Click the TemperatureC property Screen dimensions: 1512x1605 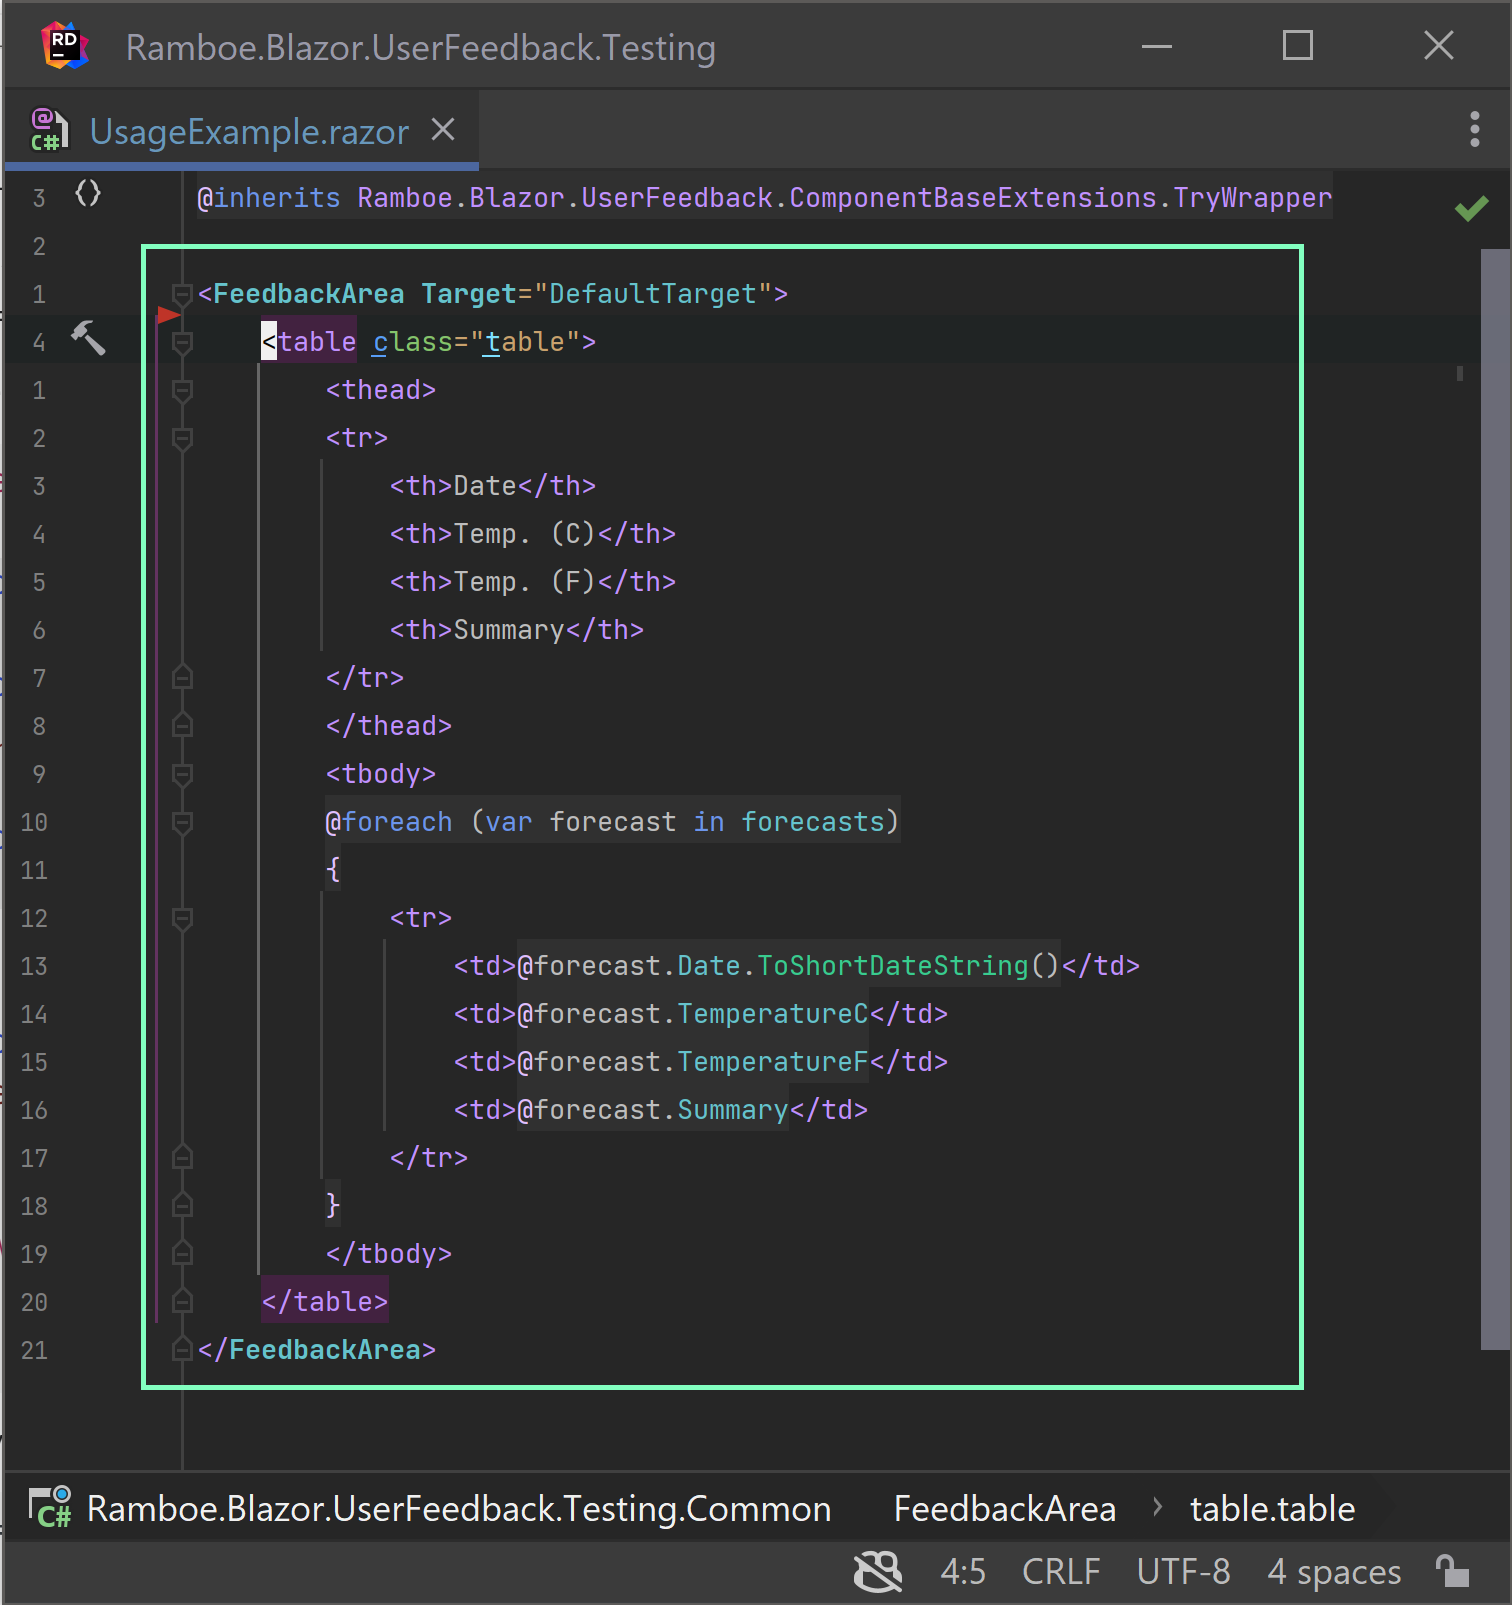773,1014
